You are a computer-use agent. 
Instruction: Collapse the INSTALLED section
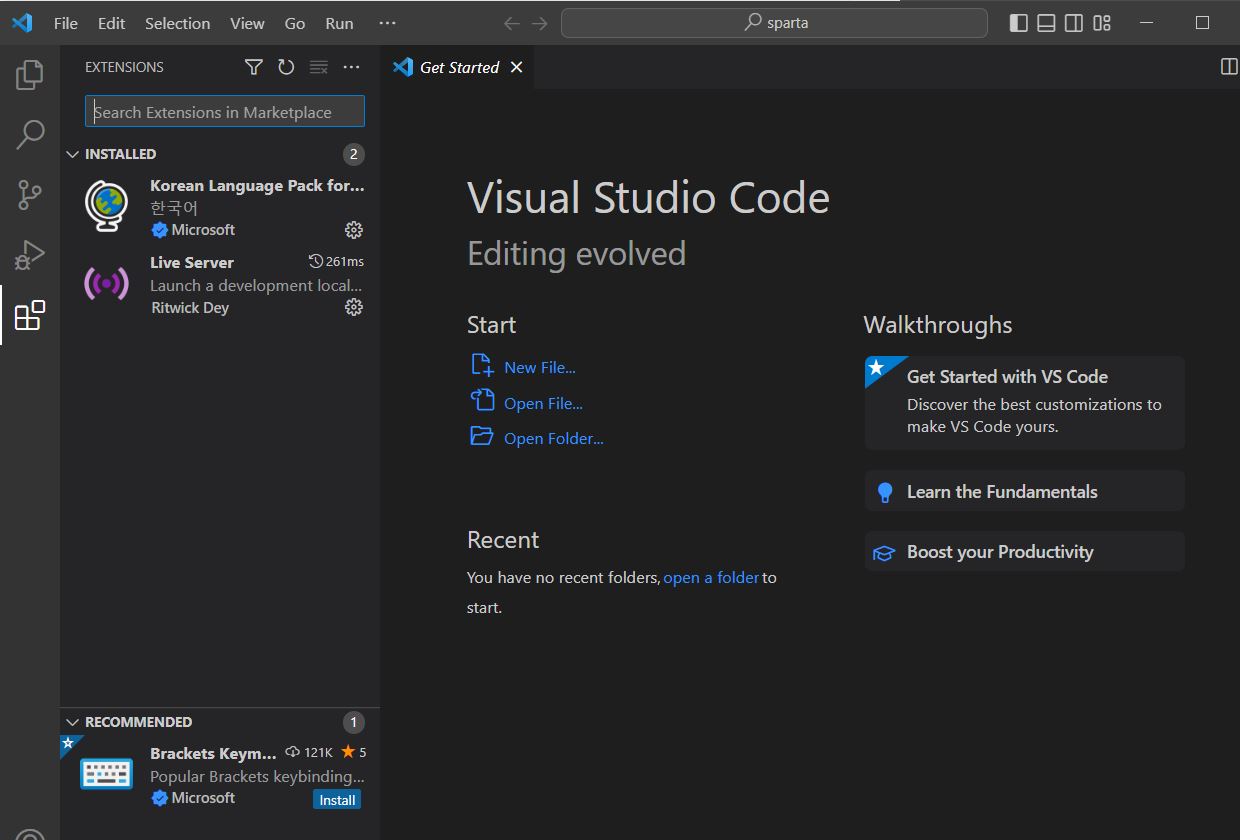coord(72,154)
